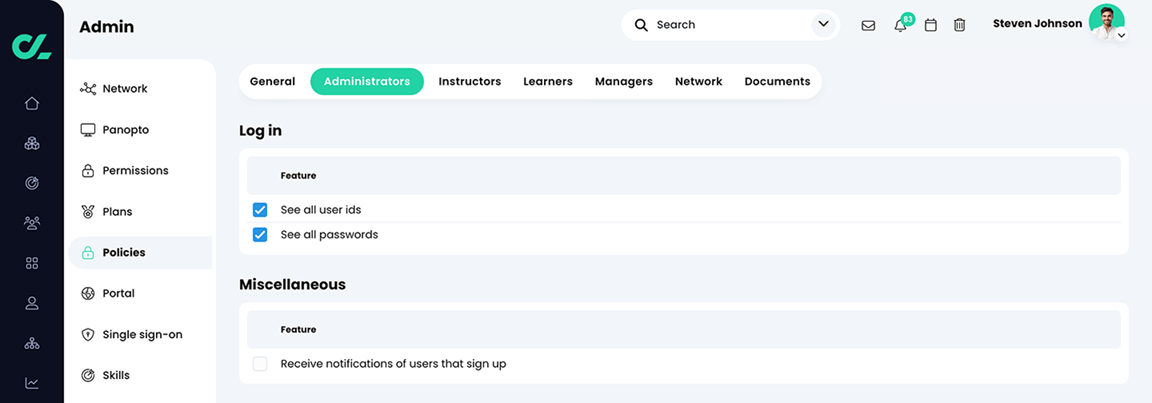Open Panopto in the admin sidebar
Screen dimensions: 1152x403
click(140, 130)
